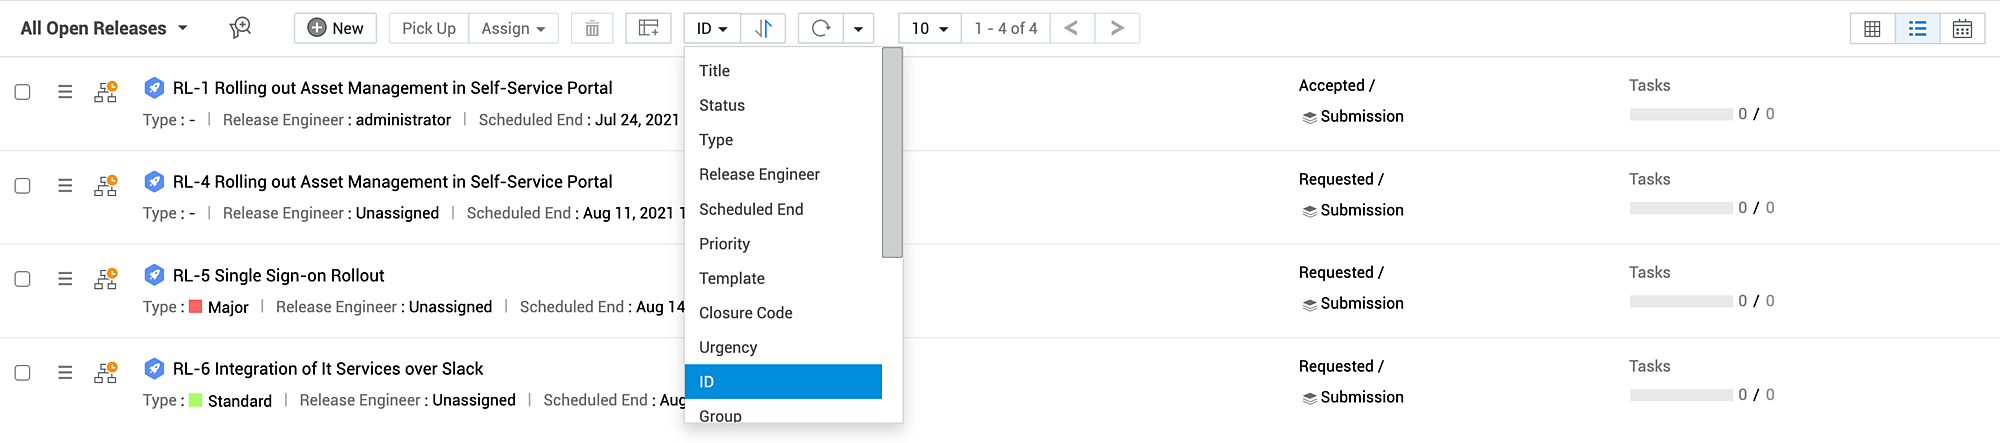Open the 10 per page dropdown

(929, 28)
